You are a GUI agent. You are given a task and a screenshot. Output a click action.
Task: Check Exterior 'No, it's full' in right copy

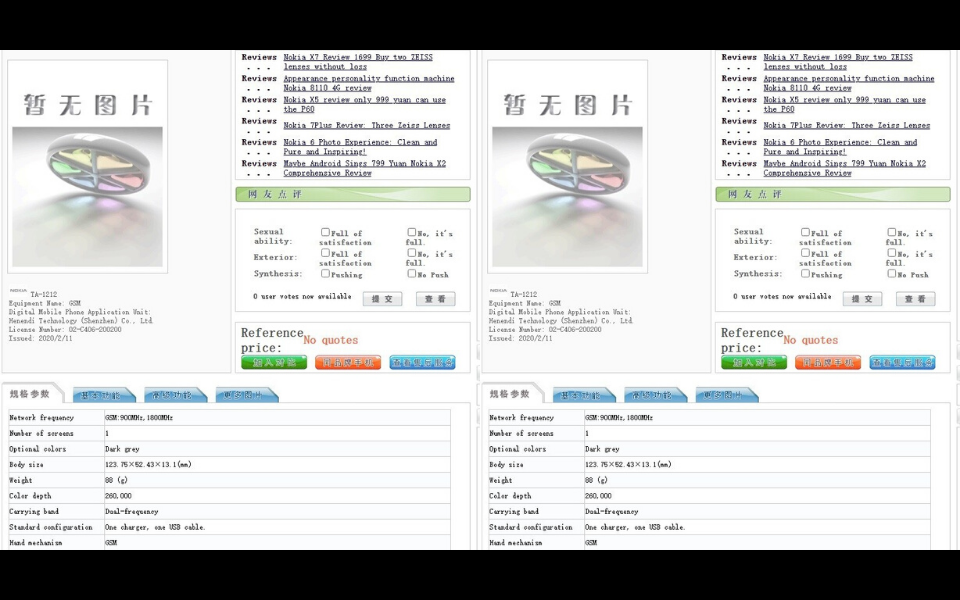pyautogui.click(x=891, y=253)
